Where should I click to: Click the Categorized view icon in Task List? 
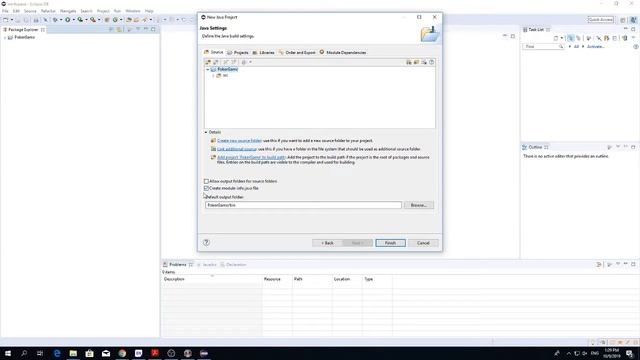571,38
